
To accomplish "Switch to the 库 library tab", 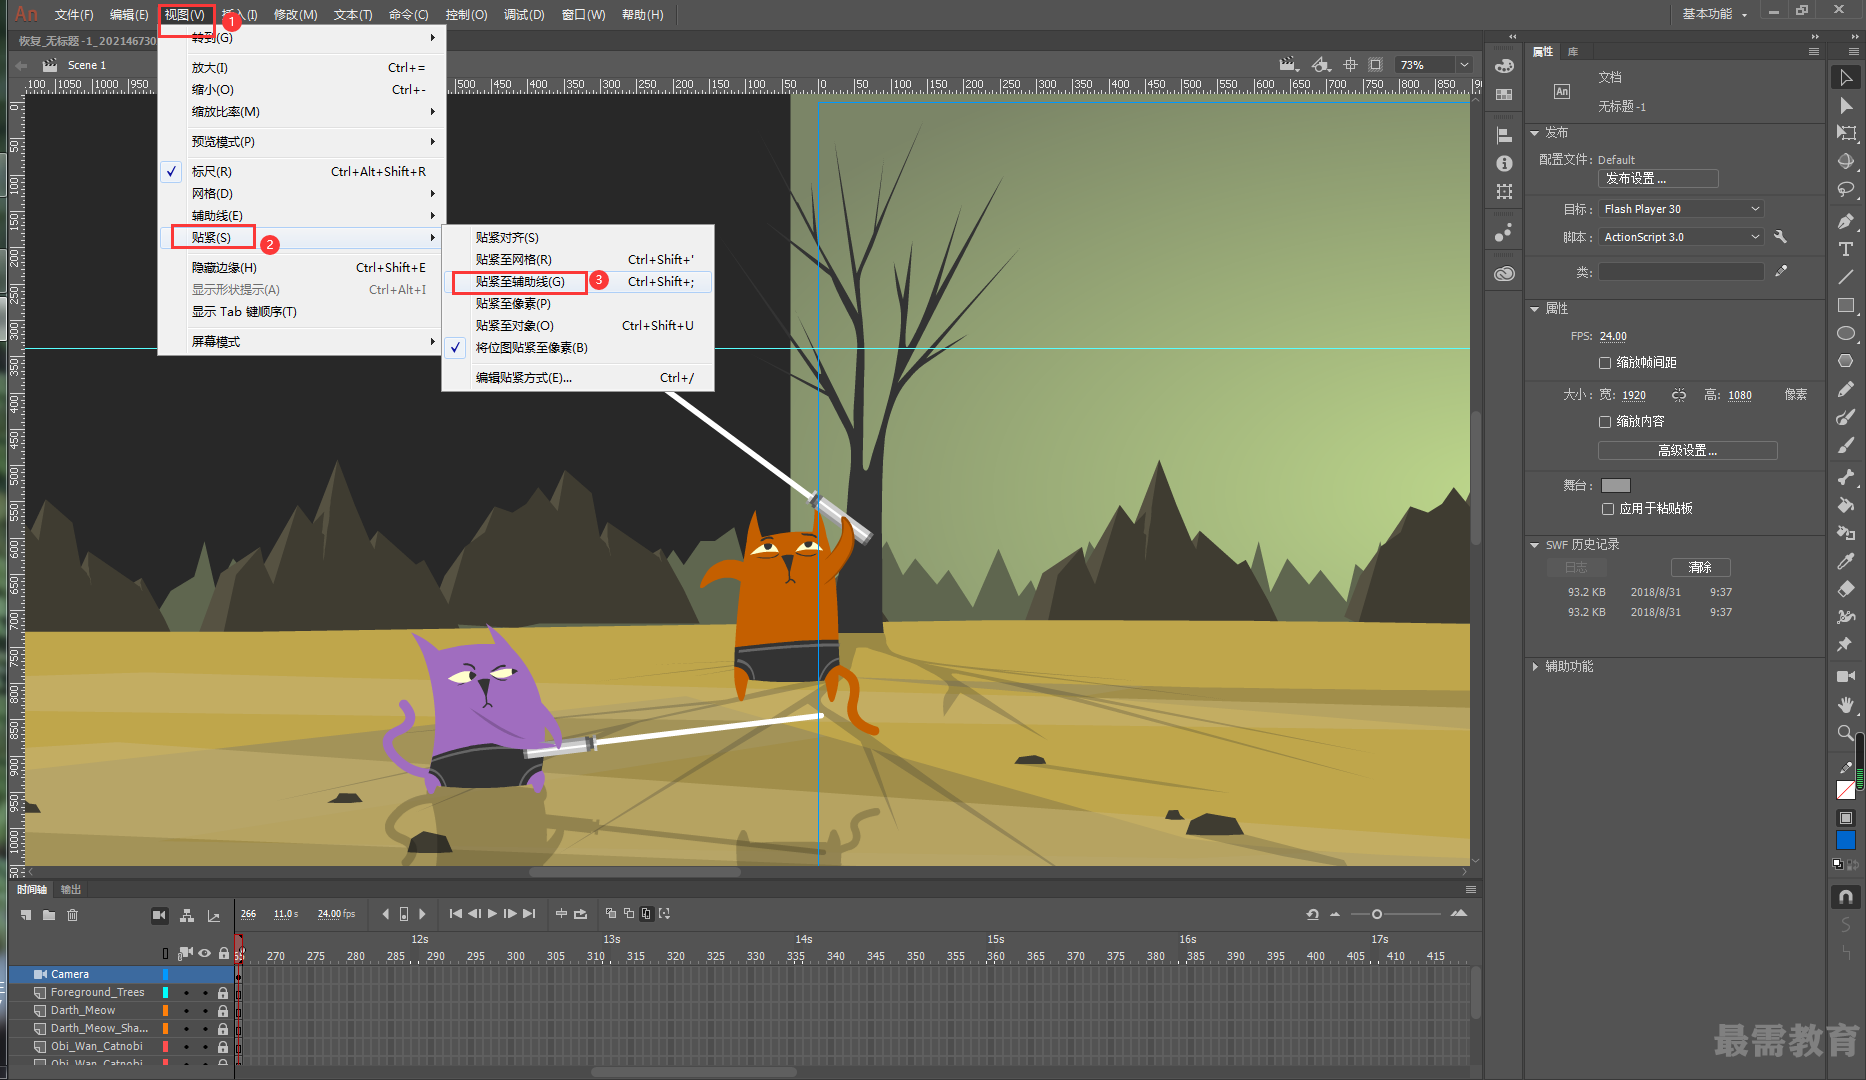I will point(1573,51).
